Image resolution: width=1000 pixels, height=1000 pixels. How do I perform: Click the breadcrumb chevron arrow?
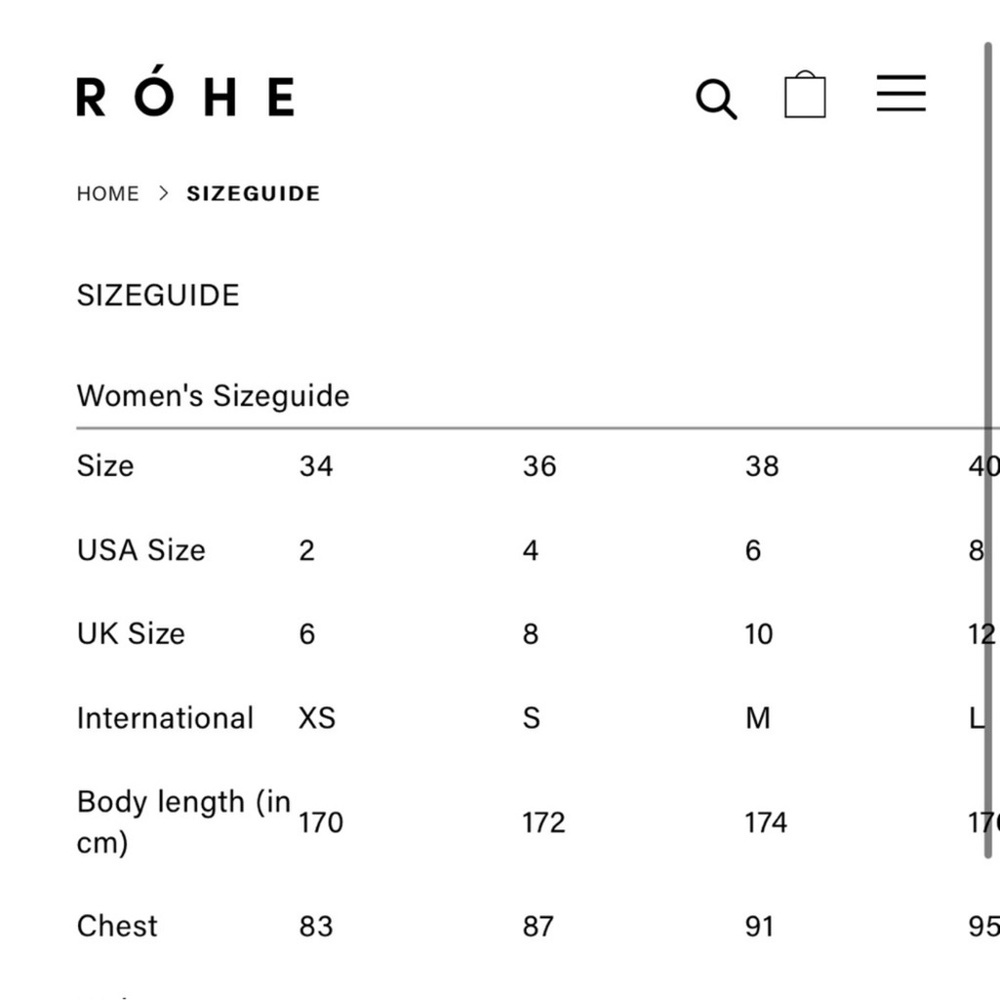click(x=163, y=193)
